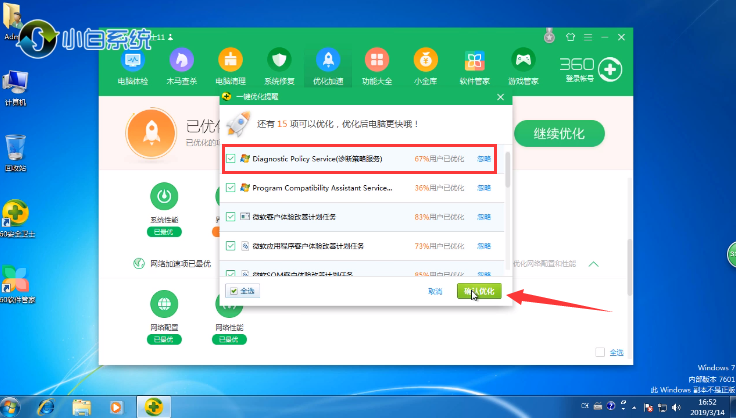Open Action Center flag tray icon
736x418 pixels.
pyautogui.click(x=648, y=407)
